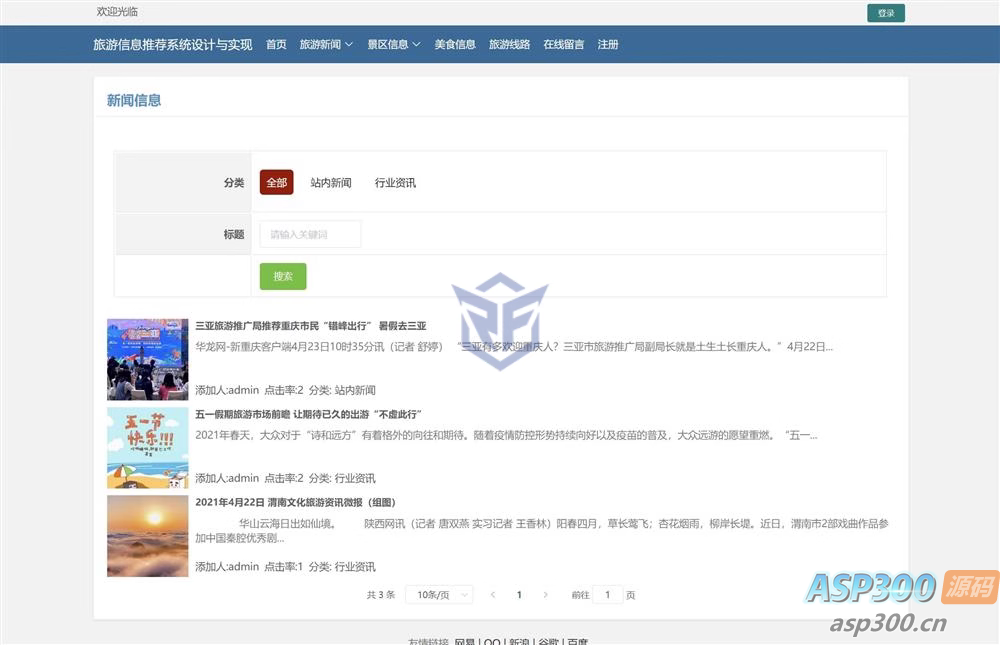Open the 注册 register menu item

[608, 44]
